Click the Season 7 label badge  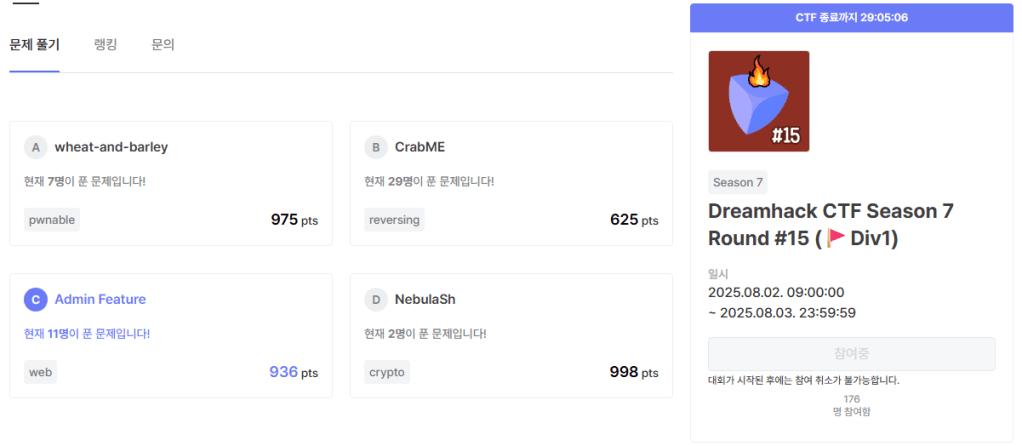737,182
